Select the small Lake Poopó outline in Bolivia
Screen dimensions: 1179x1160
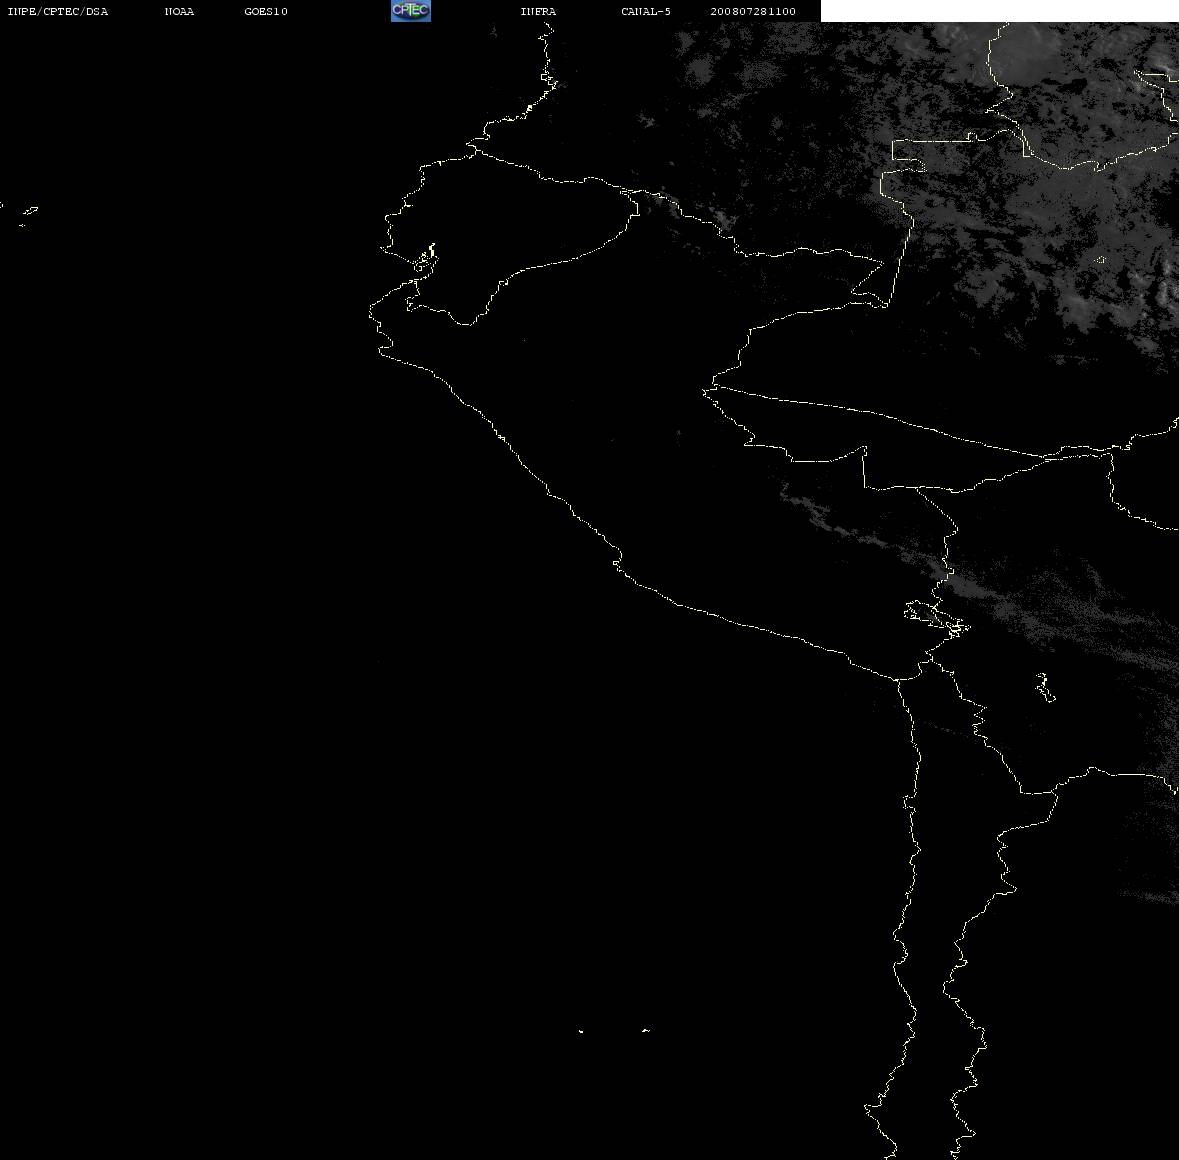(x=1045, y=687)
